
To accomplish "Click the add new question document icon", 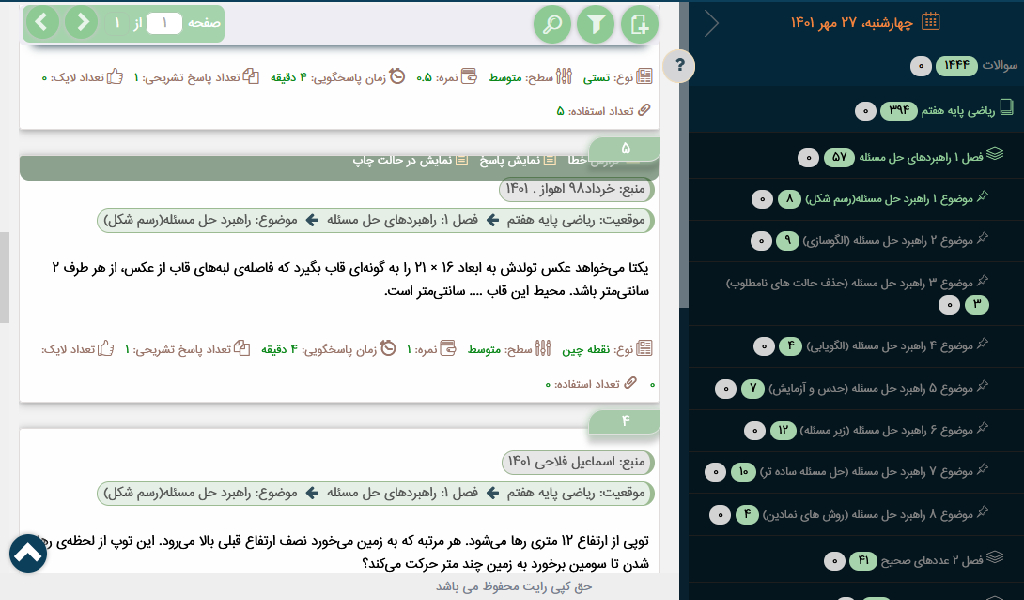I will pos(639,25).
